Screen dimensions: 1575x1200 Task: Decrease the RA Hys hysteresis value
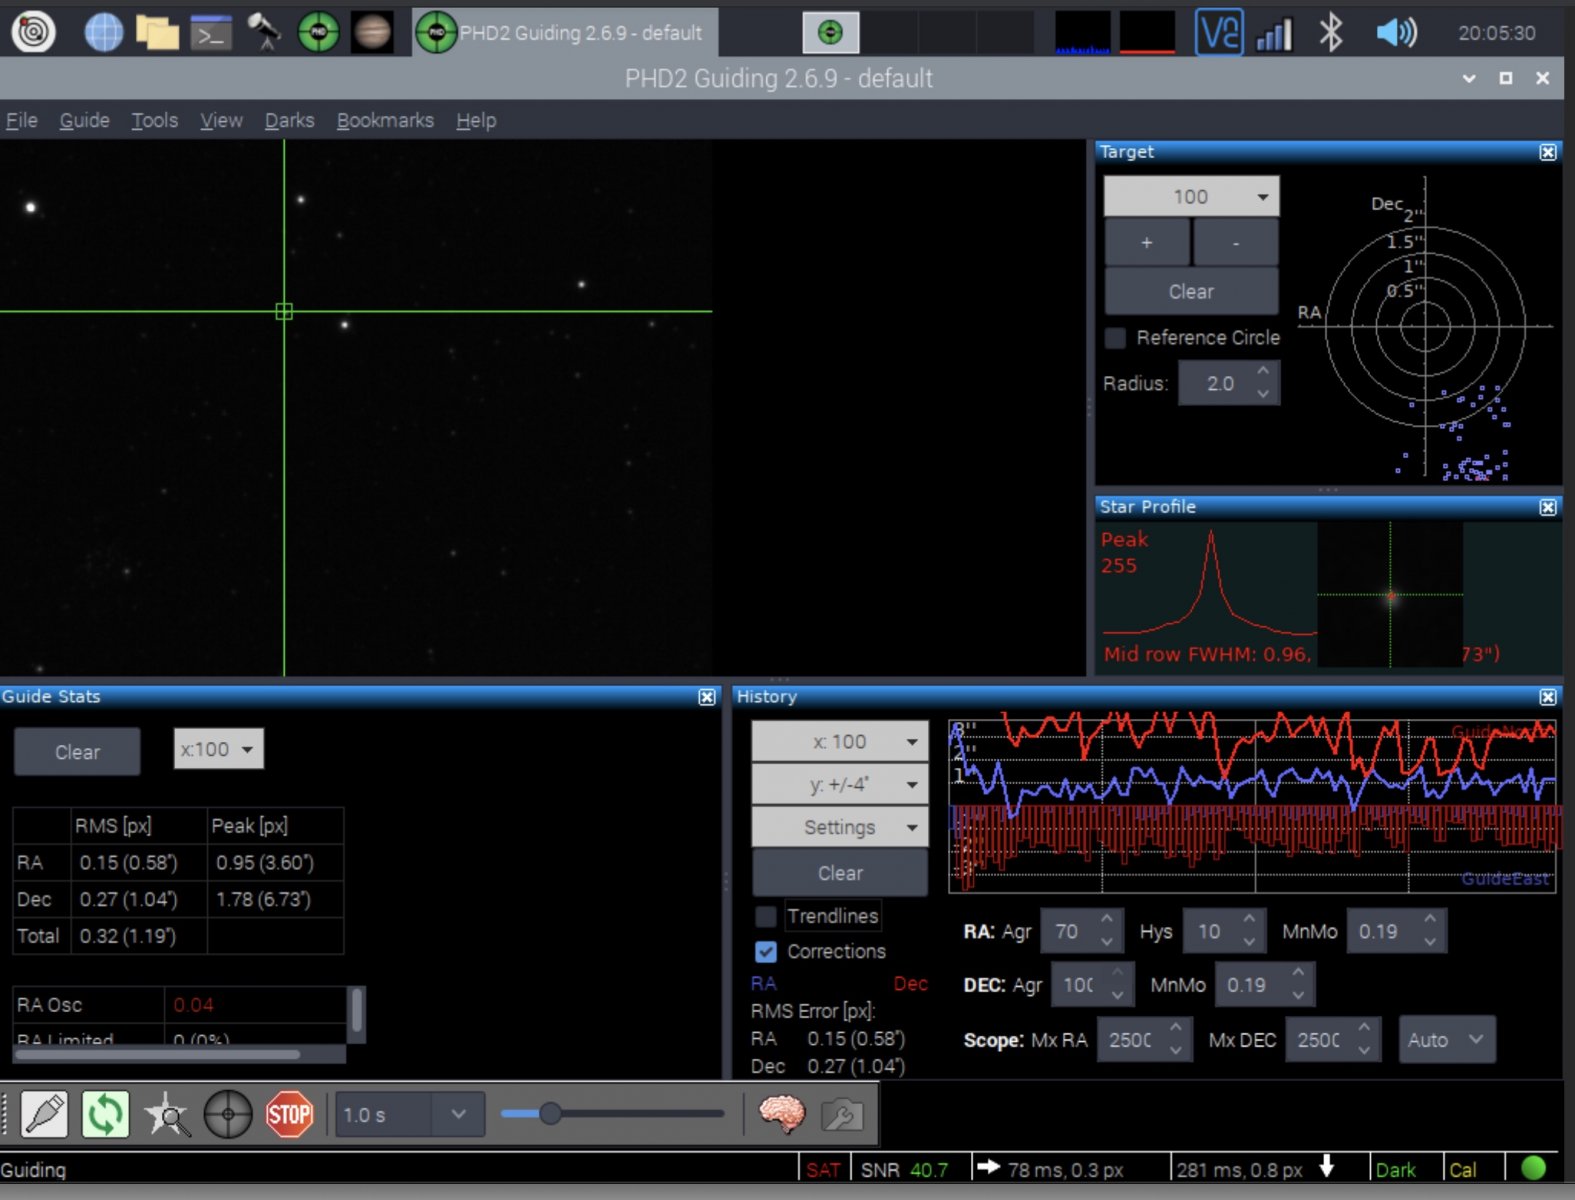tap(1250, 943)
